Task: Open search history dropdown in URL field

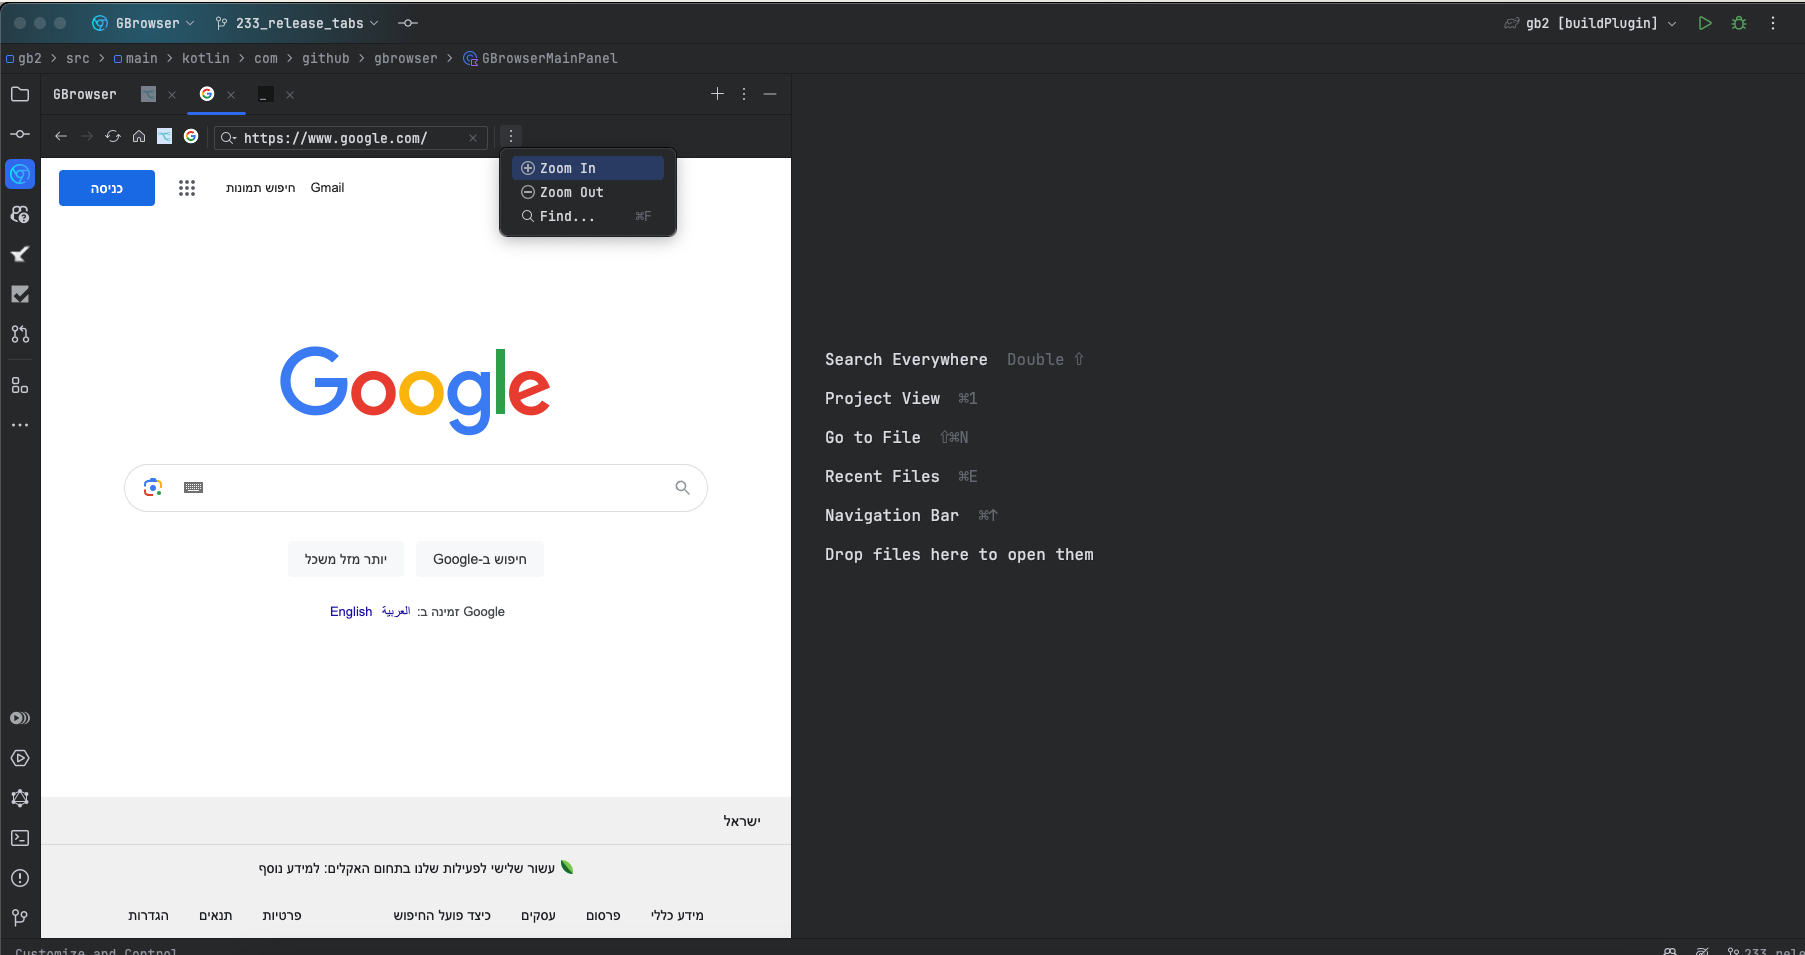Action: click(x=229, y=138)
